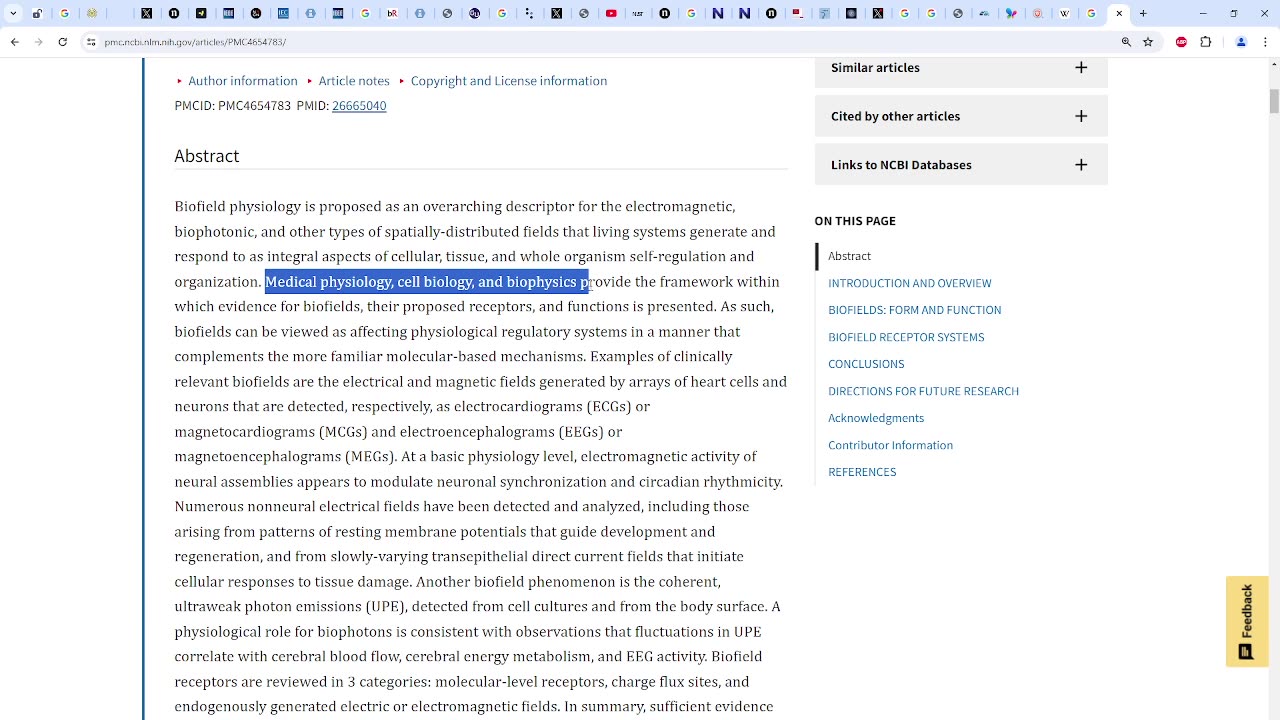Open PMID 26665040 link
Viewport: 1280px width, 720px height.
(x=359, y=106)
